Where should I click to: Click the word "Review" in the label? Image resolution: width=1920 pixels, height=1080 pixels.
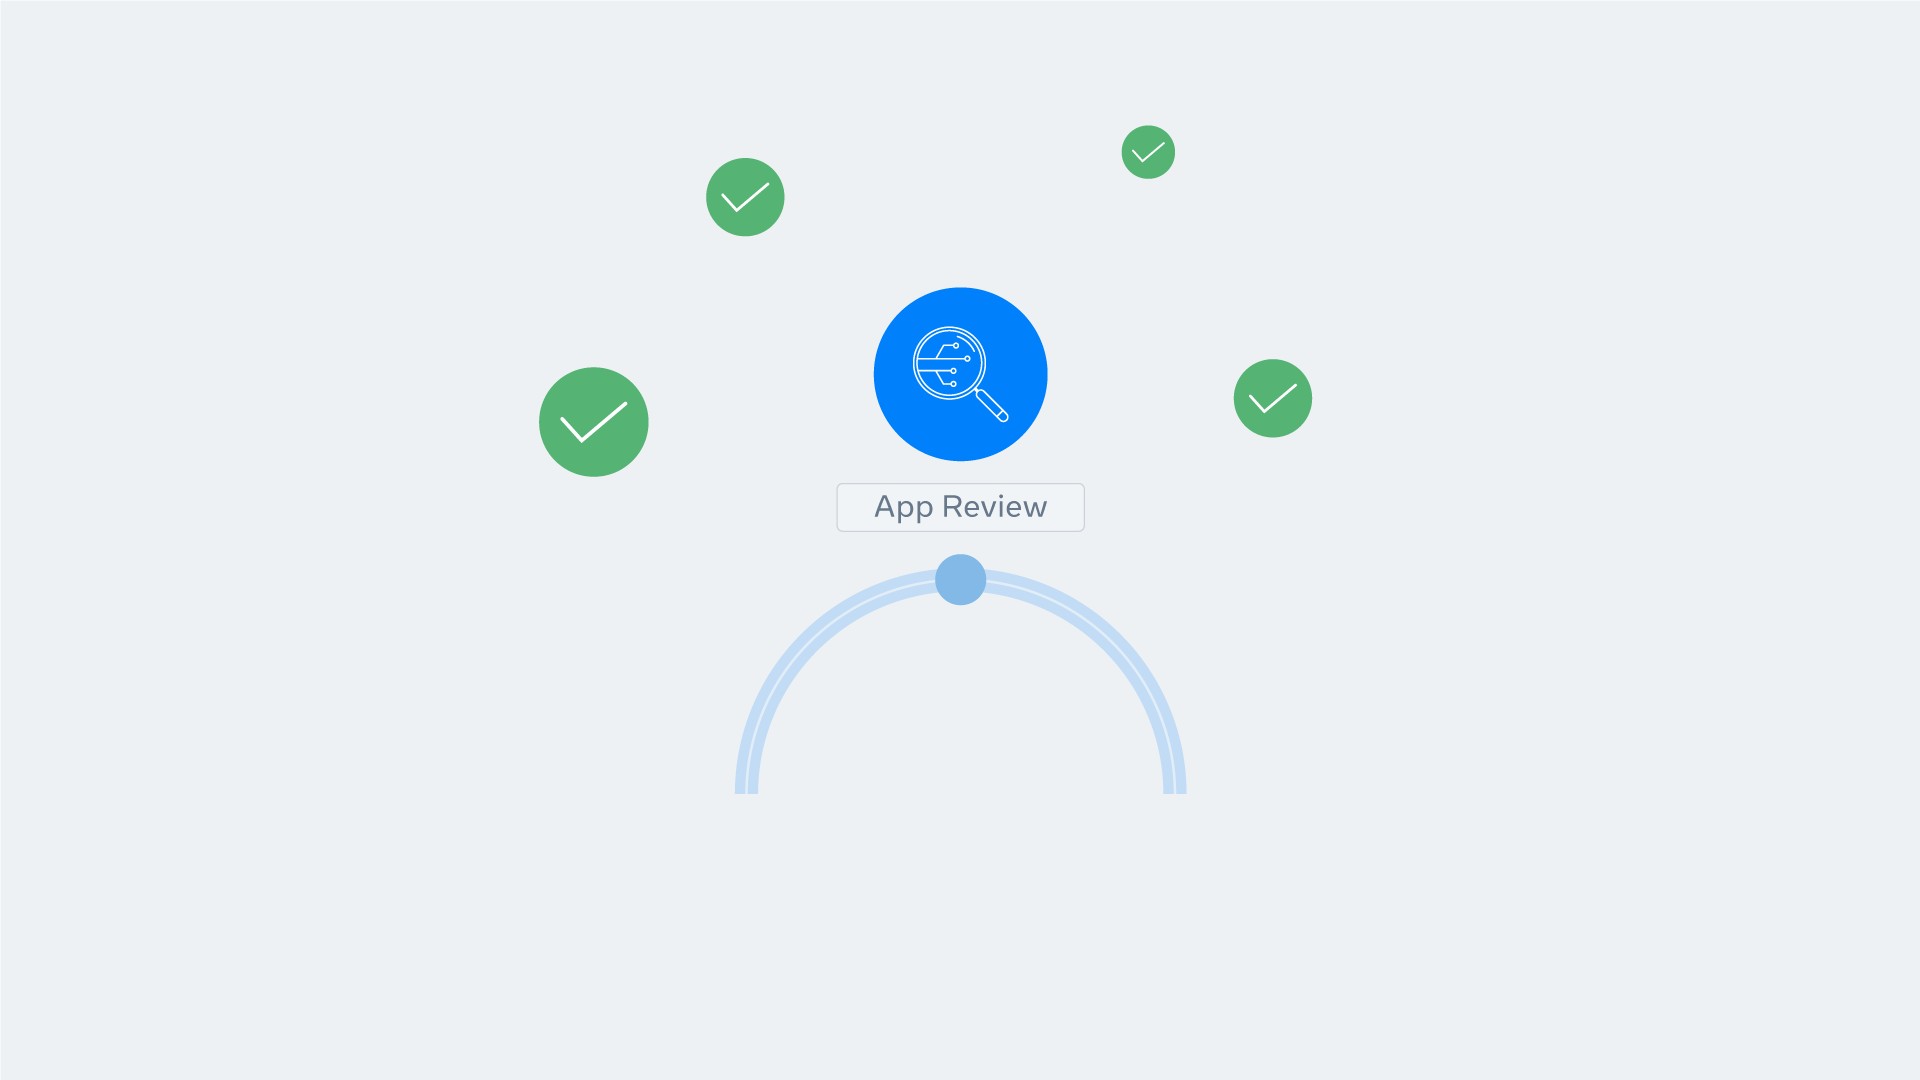click(994, 507)
